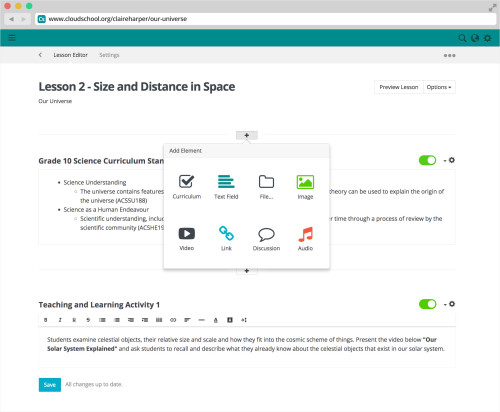The height and width of the screenshot is (412, 500).
Task: Click the last editor toolbar icon
Action: (244, 320)
